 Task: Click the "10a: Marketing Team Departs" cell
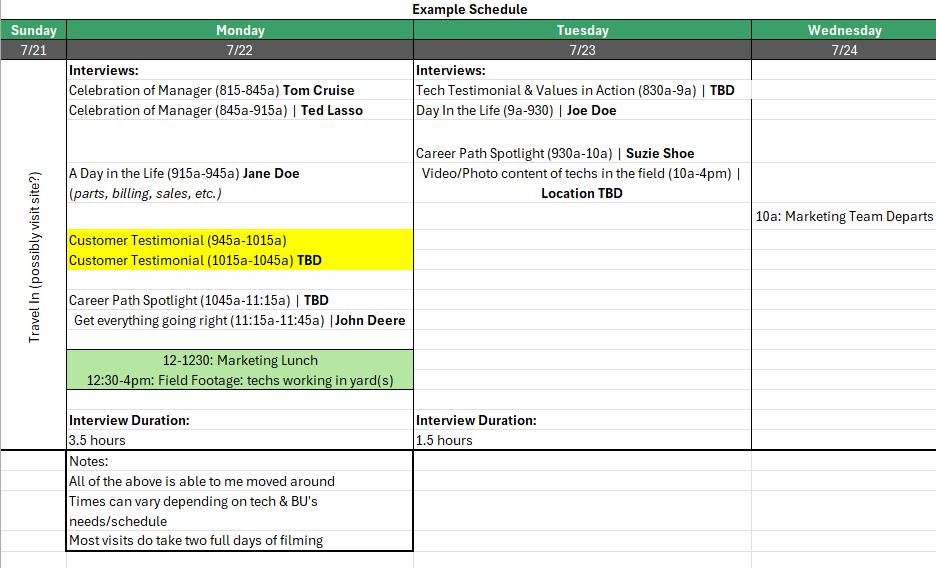(844, 216)
